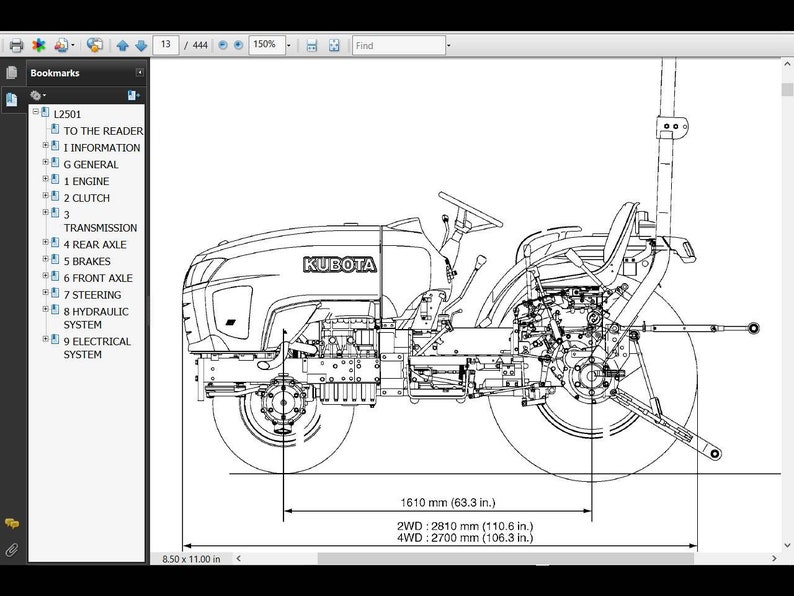Screen dimensions: 794x596
Task: Go to next page with down arrow
Action: coord(141,46)
